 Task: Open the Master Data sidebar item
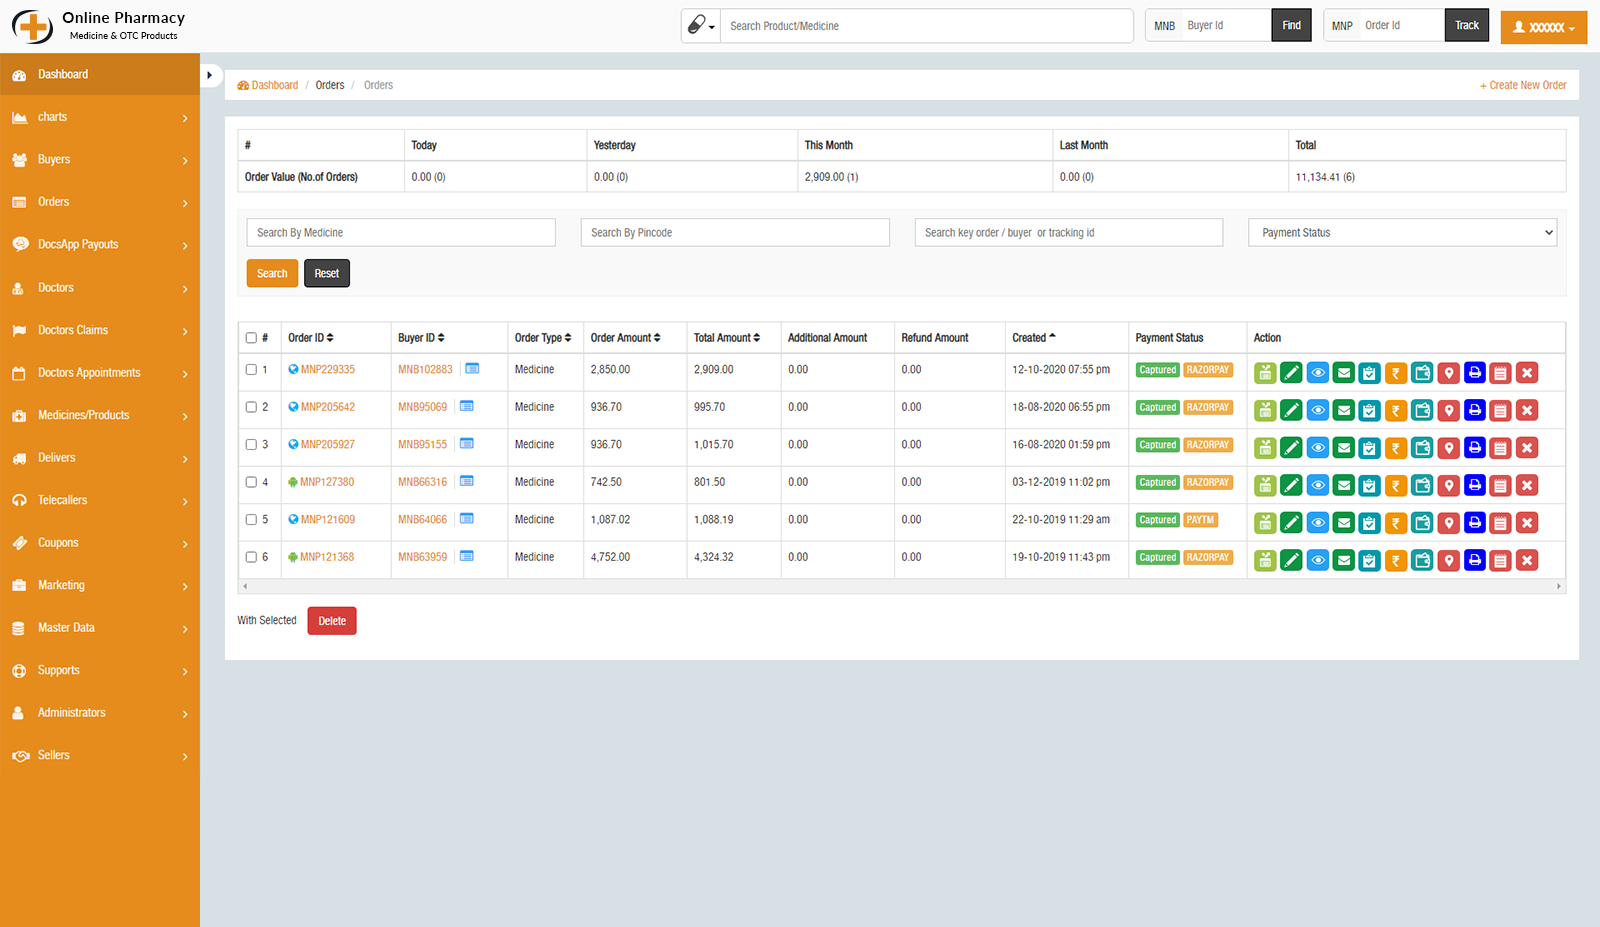pyautogui.click(x=100, y=628)
